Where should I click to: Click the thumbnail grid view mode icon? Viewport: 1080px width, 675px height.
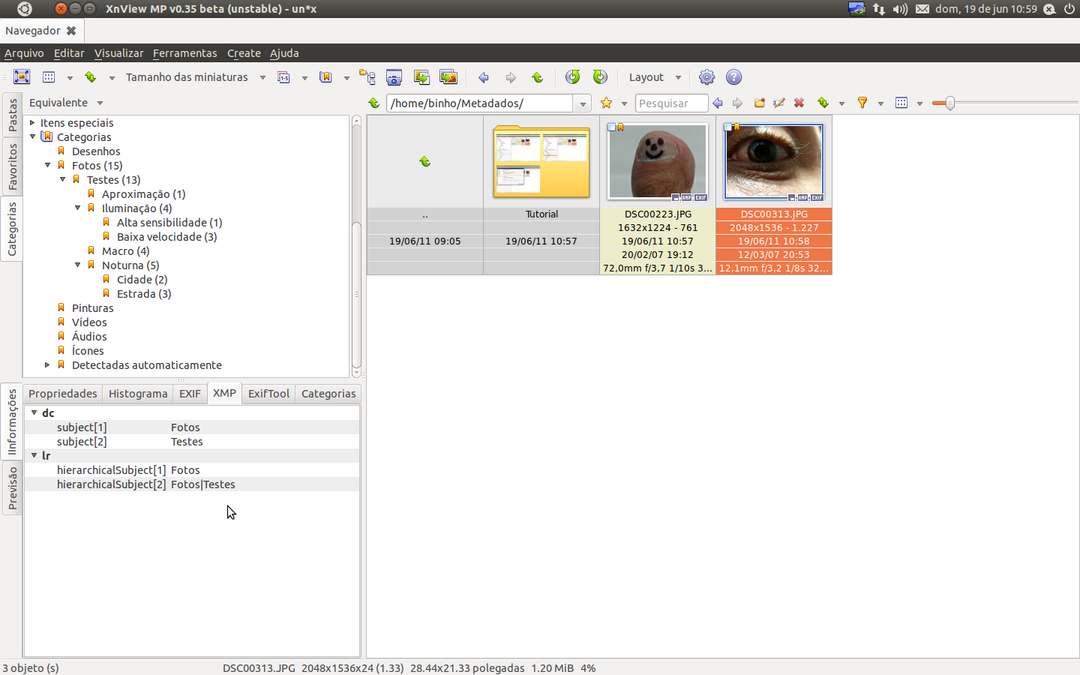click(x=49, y=77)
